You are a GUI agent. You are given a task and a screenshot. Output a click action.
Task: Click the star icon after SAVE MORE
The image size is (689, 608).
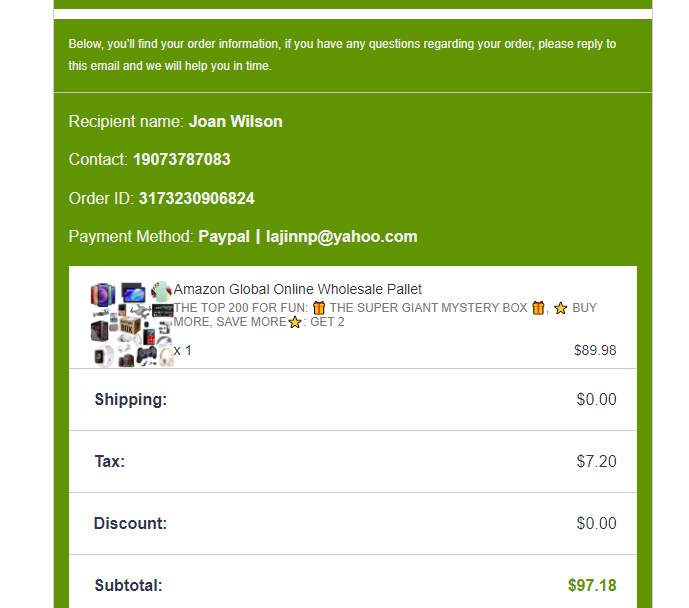295,322
